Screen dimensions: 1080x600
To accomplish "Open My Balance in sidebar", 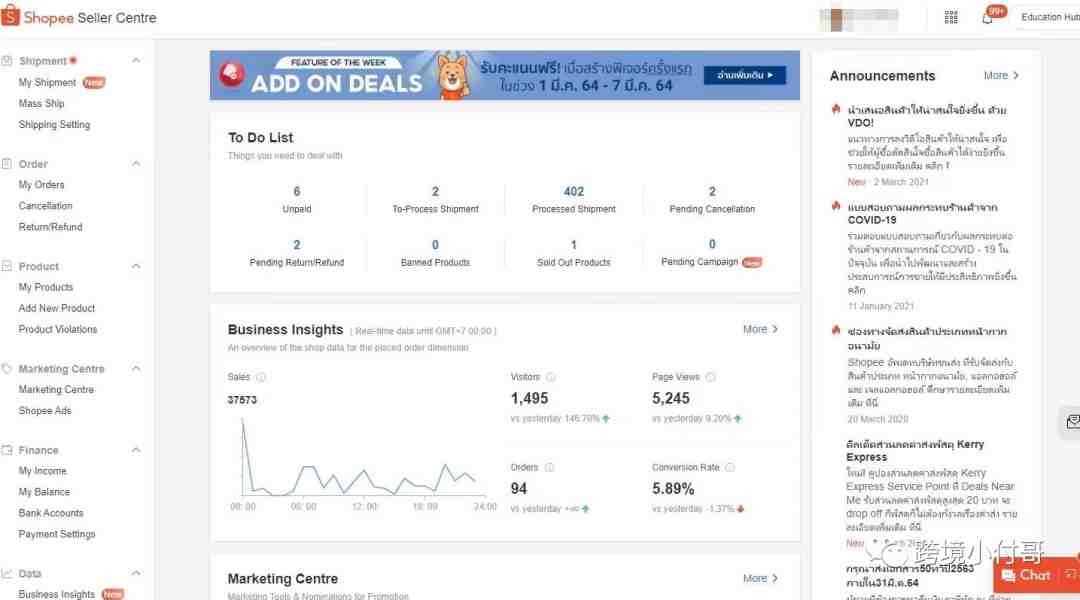I will click(x=44, y=492).
